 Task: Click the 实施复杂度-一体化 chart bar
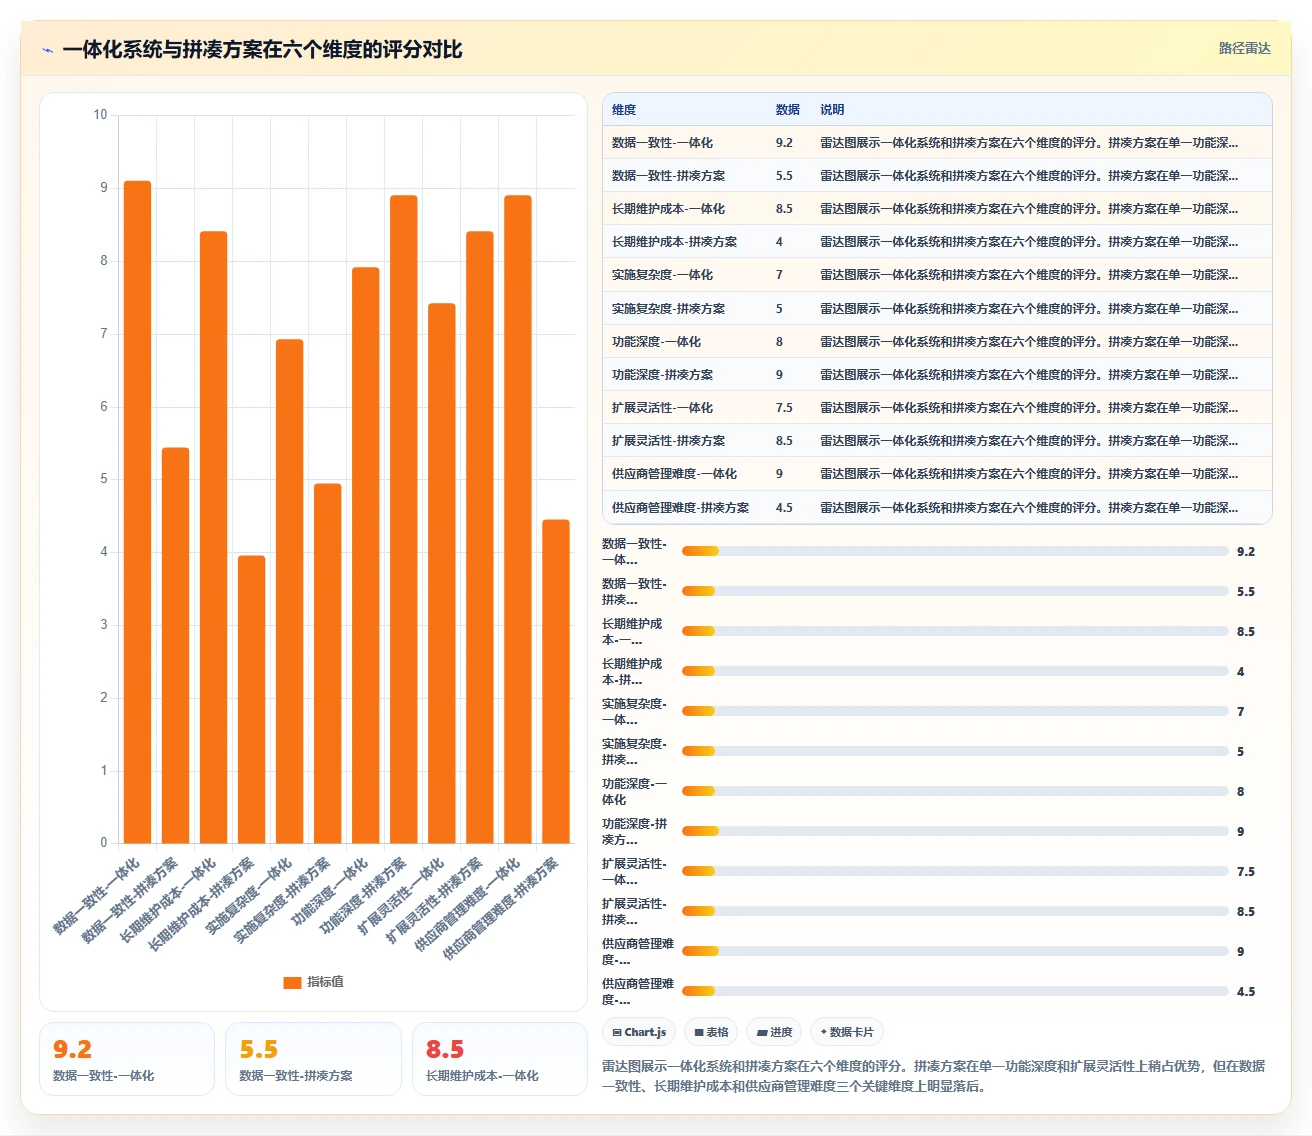289,591
